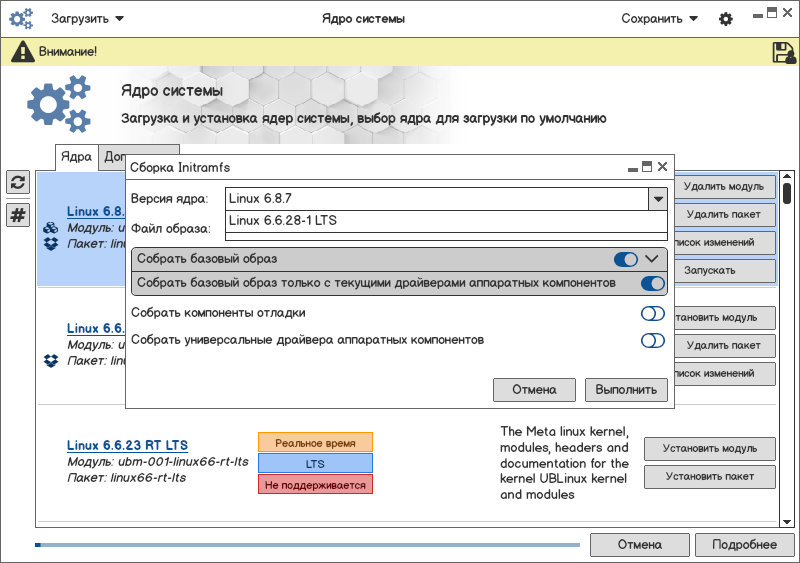Click the floppy disk save icon

[783, 52]
